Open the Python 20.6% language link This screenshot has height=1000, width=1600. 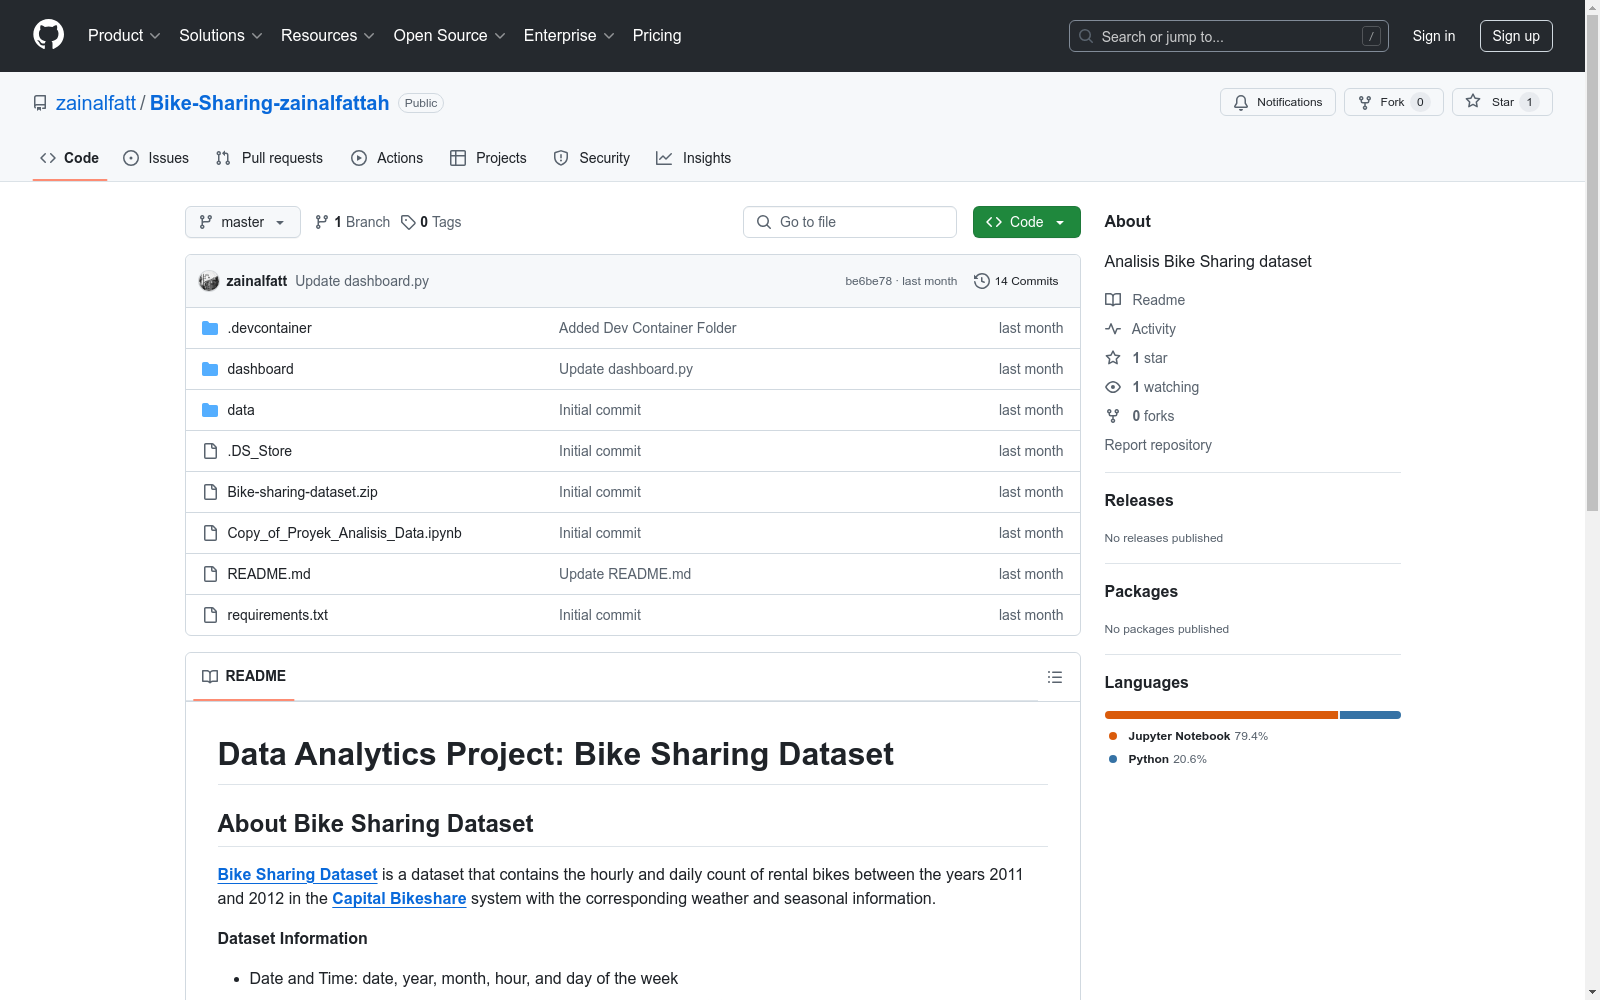coord(1158,759)
